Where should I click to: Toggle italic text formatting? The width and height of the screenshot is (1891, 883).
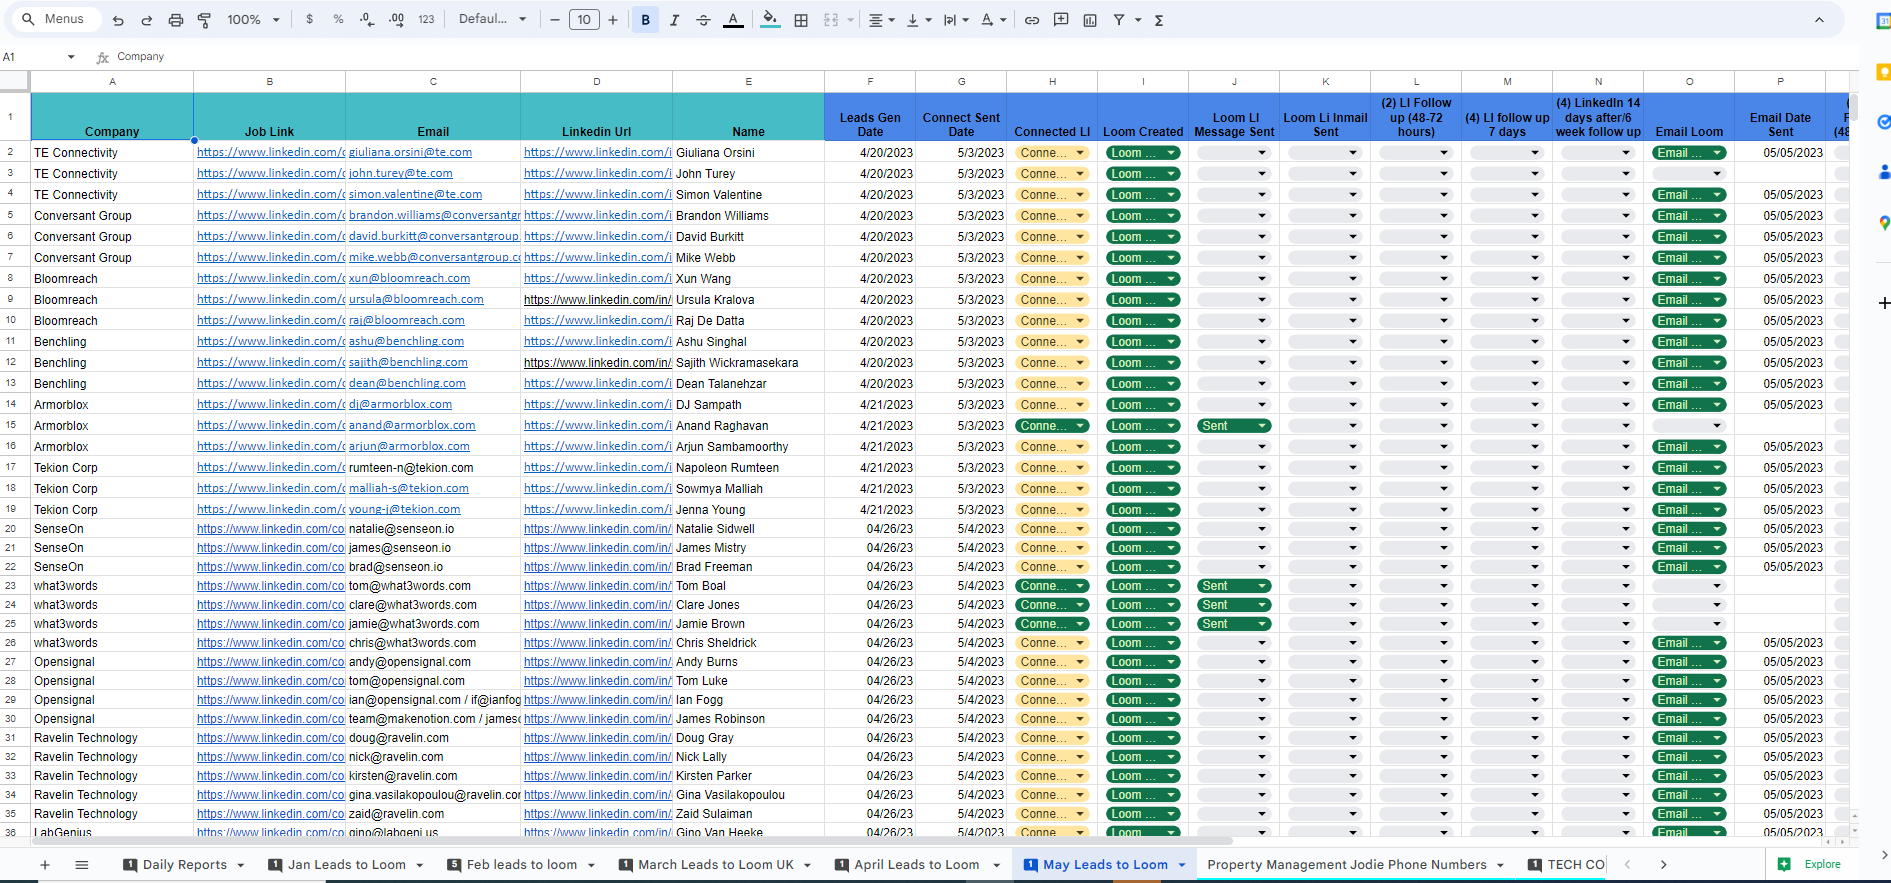(674, 20)
